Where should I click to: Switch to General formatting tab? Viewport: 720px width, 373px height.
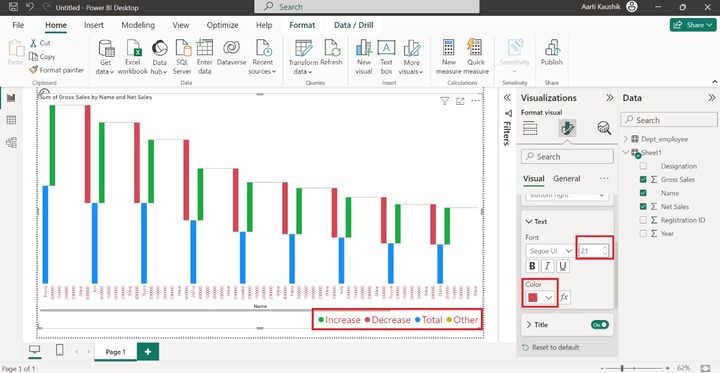point(567,179)
